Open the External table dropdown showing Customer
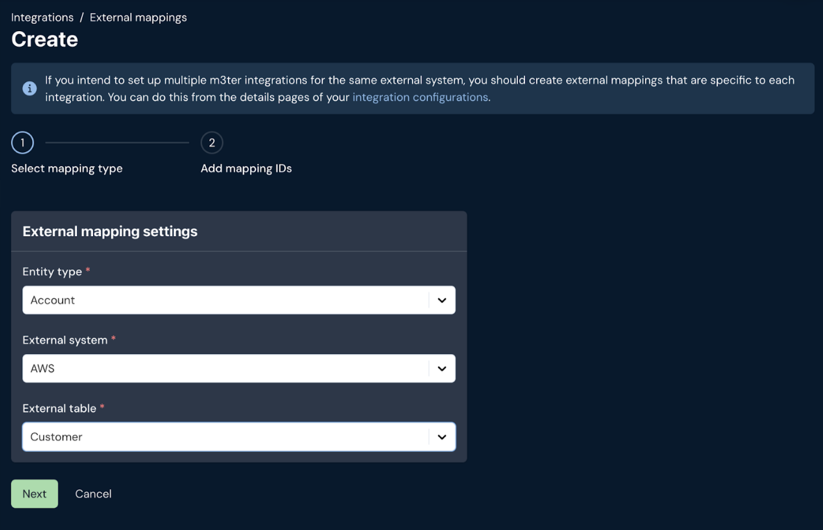 pyautogui.click(x=239, y=437)
